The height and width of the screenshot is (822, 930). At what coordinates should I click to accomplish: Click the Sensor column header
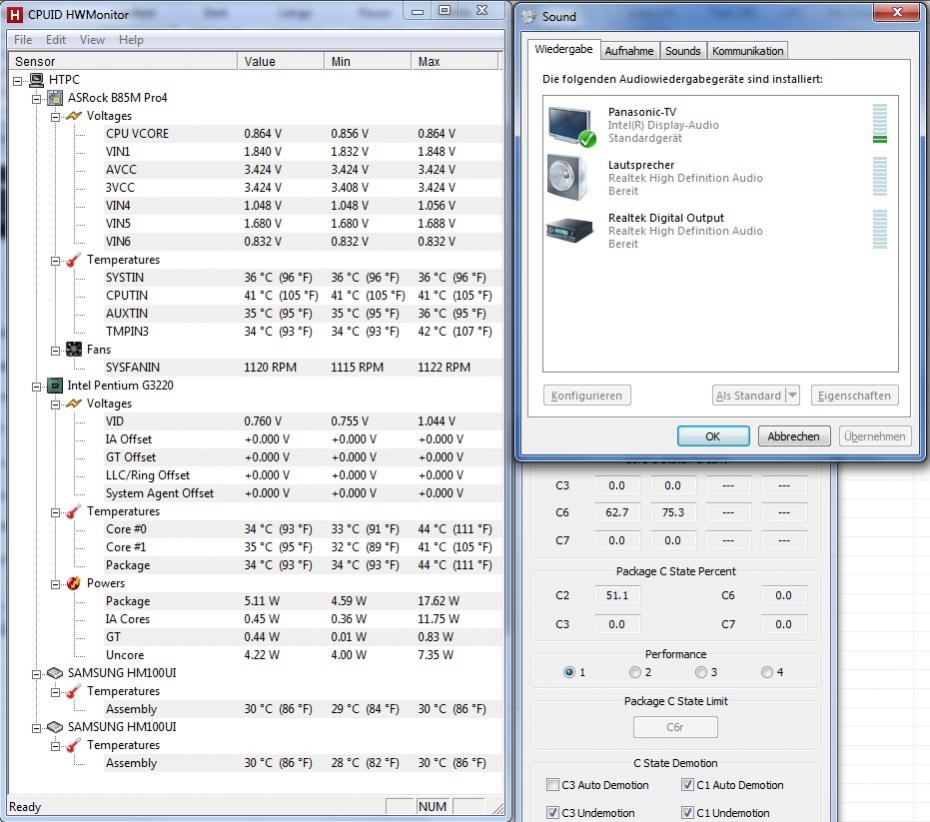pos(123,62)
